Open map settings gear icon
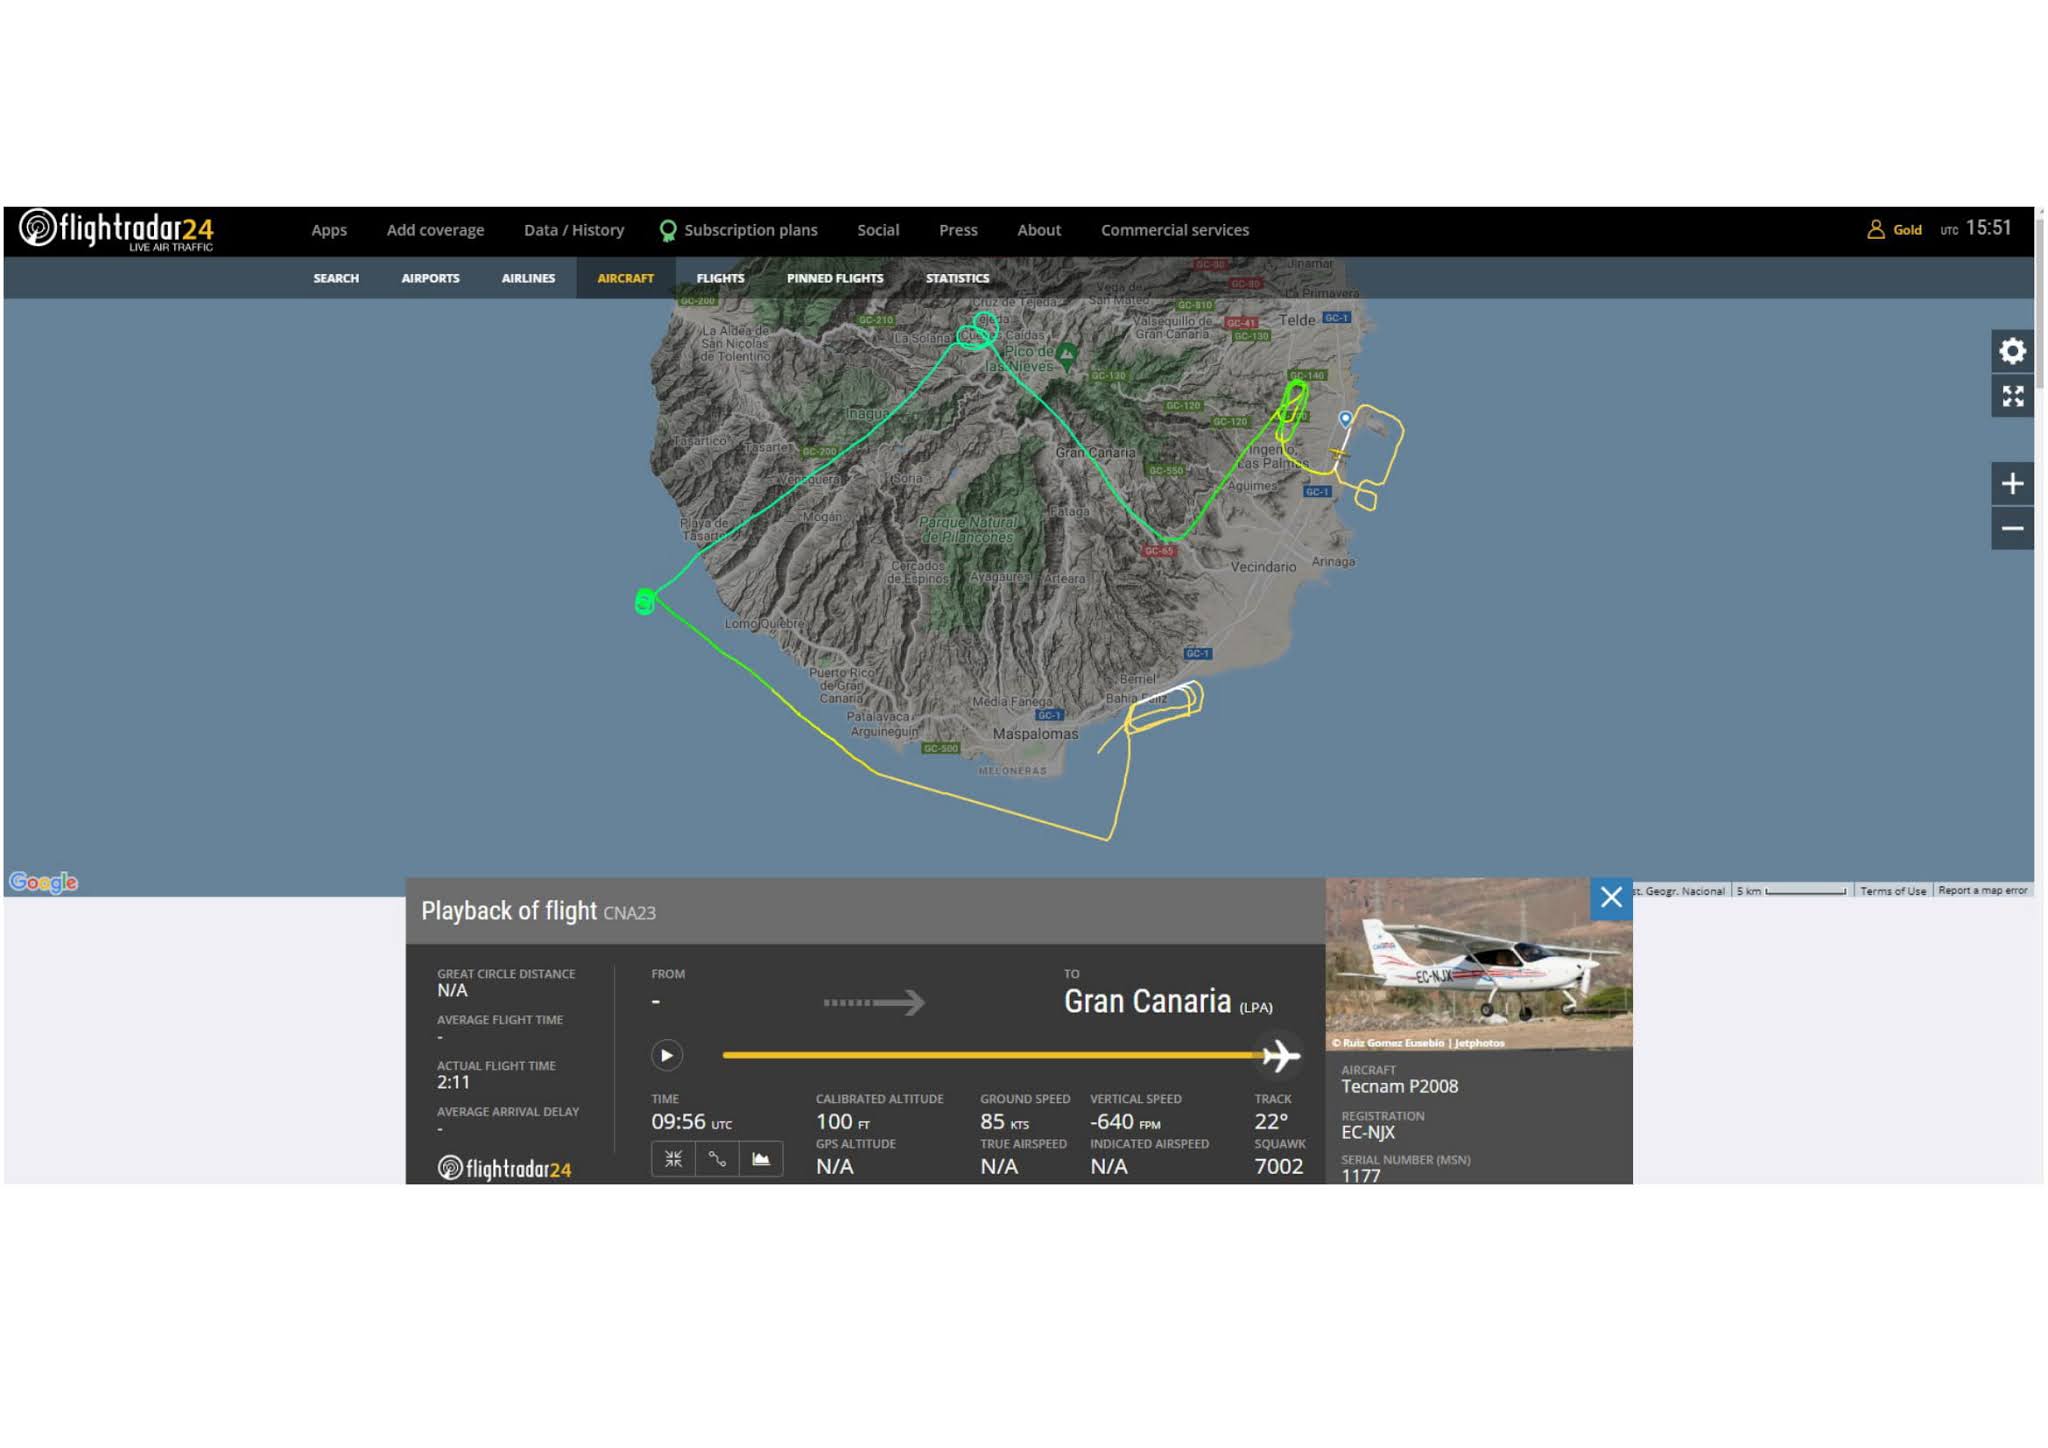This screenshot has width=2048, height=1448. [x=2012, y=351]
